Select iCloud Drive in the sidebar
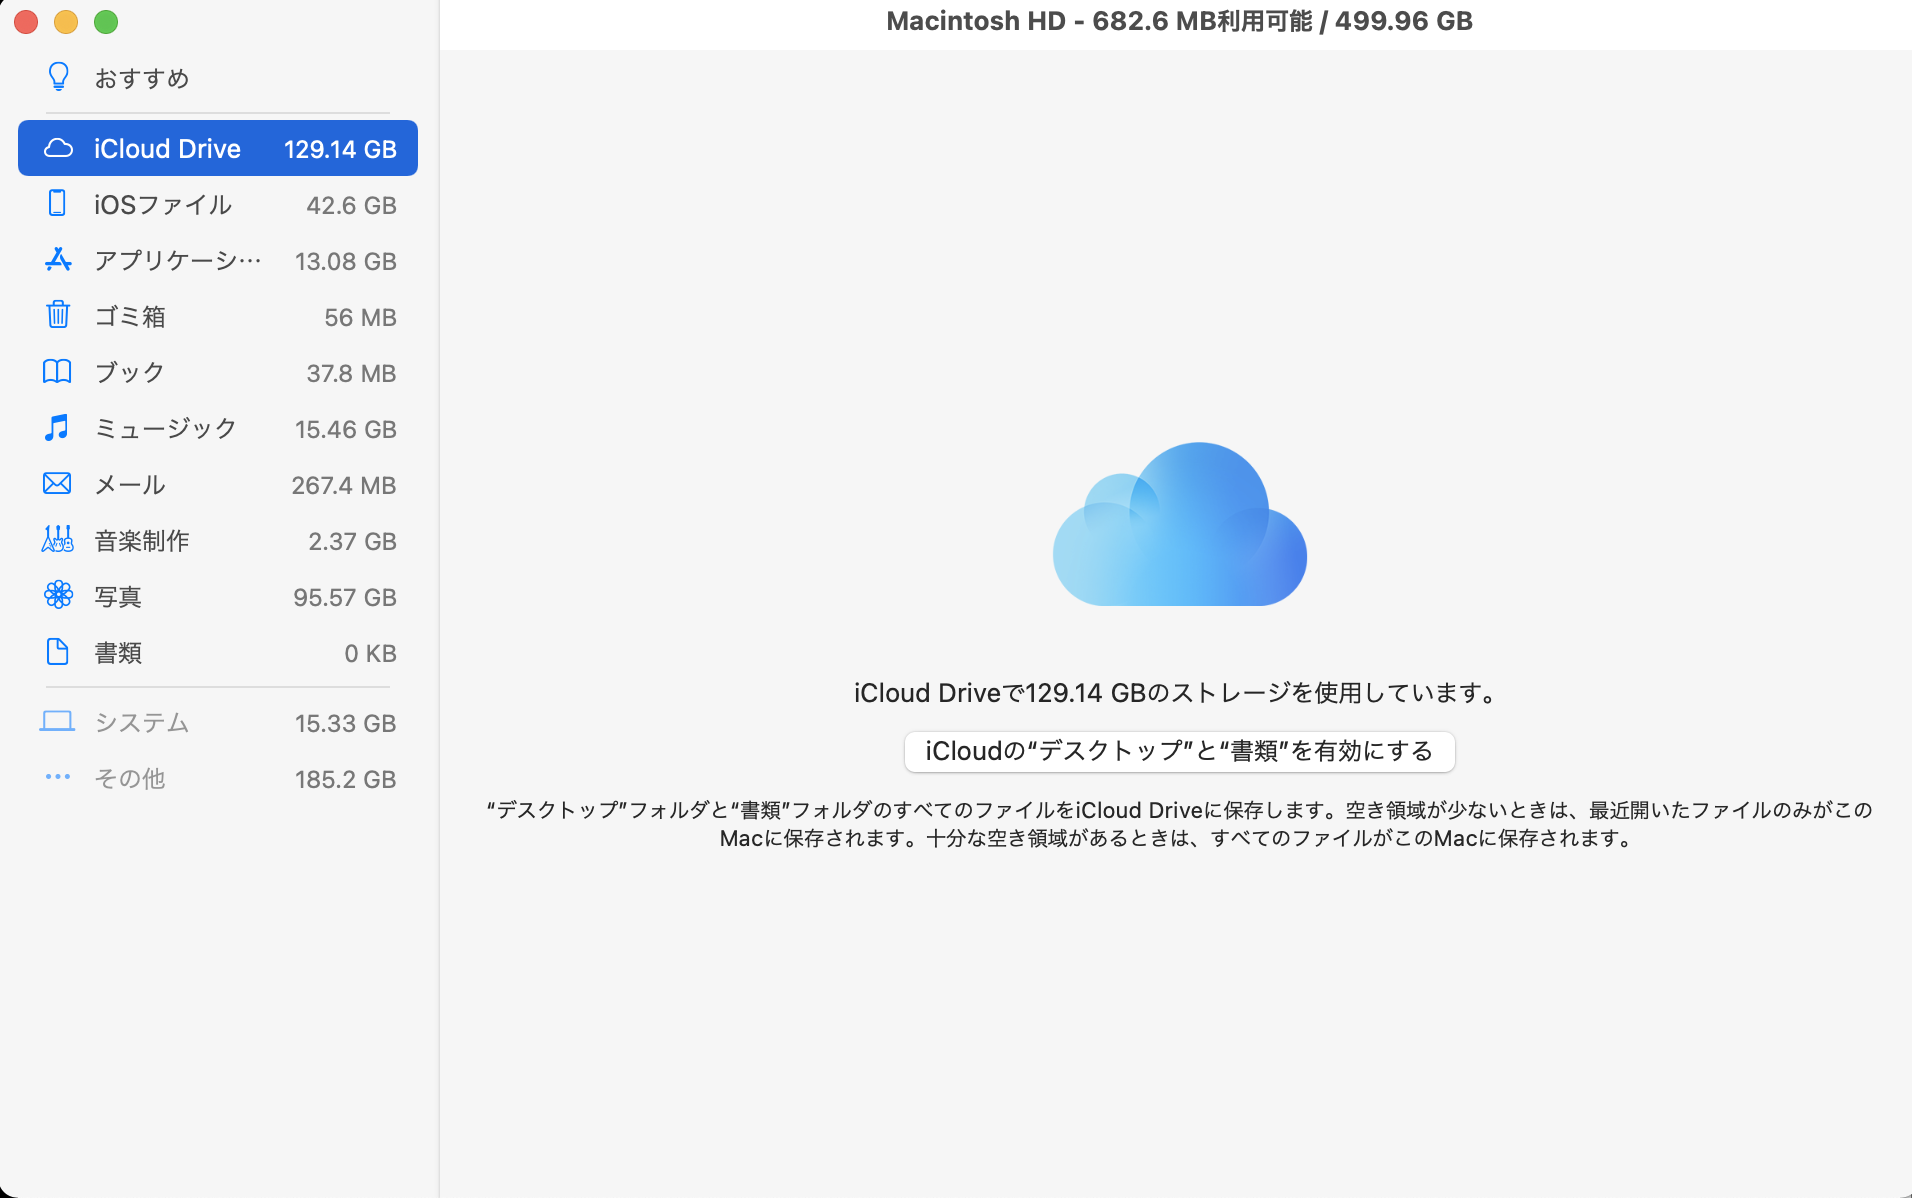Image resolution: width=1912 pixels, height=1198 pixels. pos(218,148)
